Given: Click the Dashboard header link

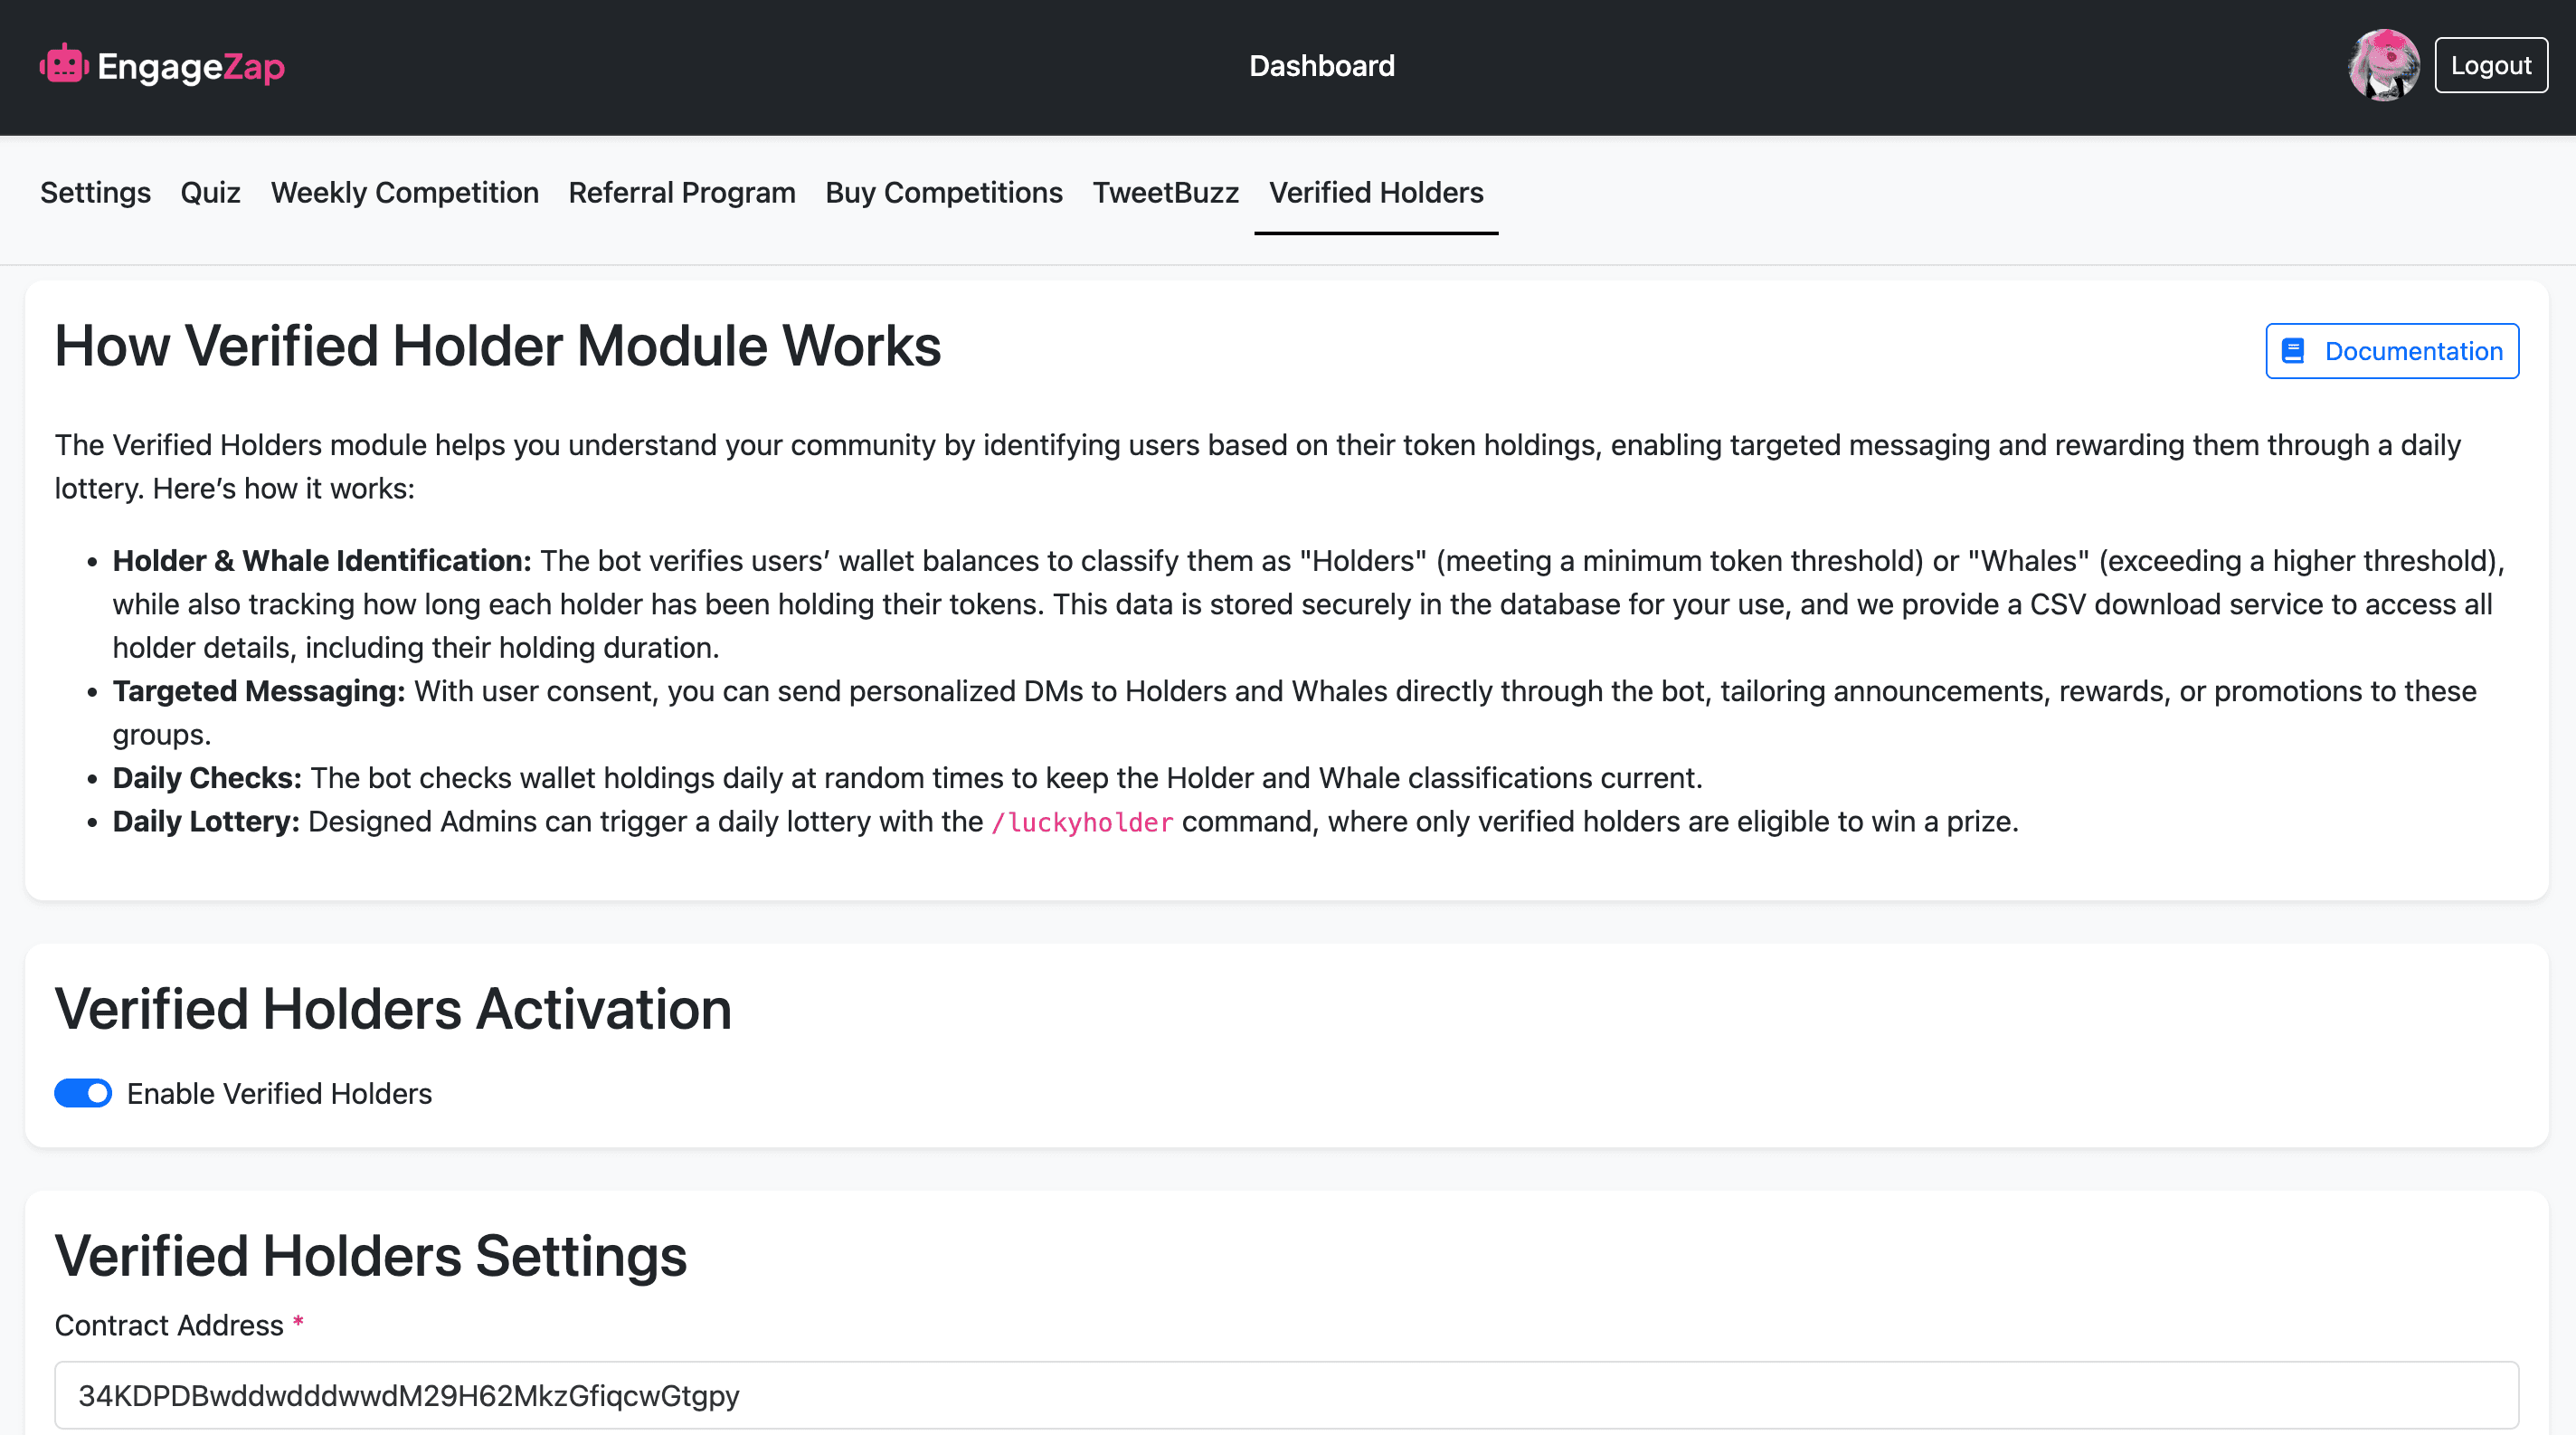Looking at the screenshot, I should 1321,66.
